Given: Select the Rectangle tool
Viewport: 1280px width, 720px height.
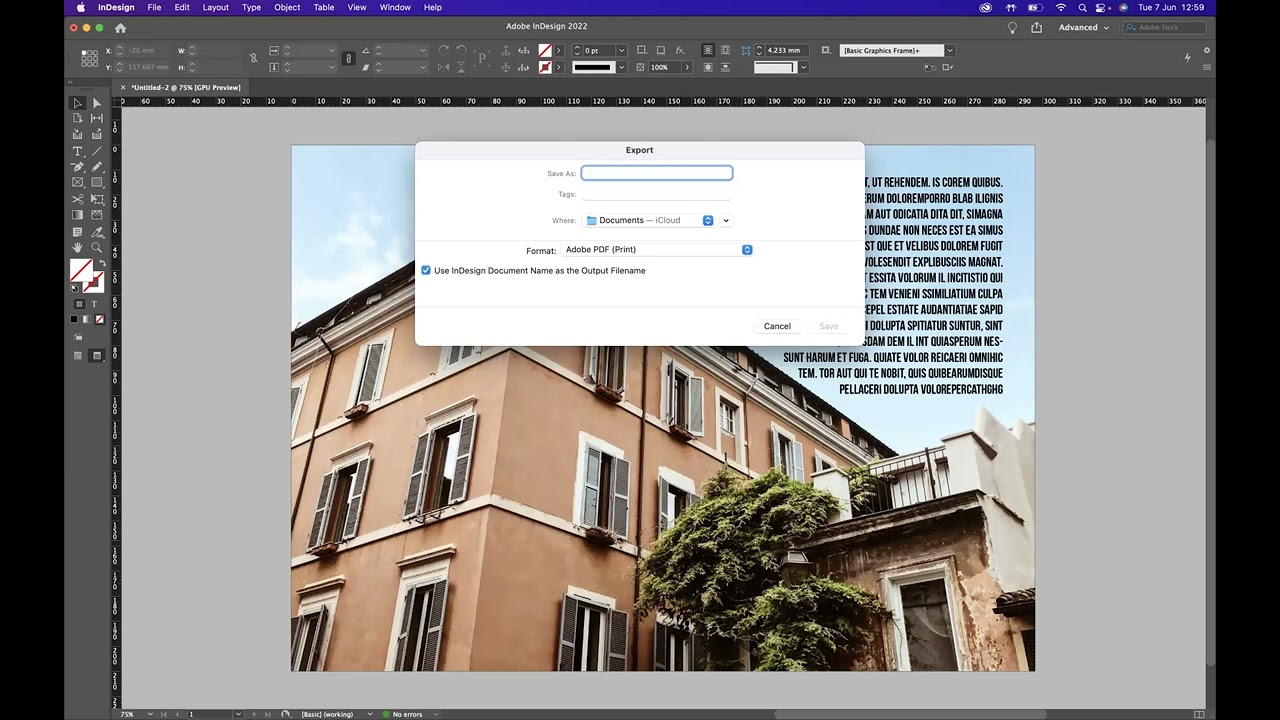Looking at the screenshot, I should (97, 183).
